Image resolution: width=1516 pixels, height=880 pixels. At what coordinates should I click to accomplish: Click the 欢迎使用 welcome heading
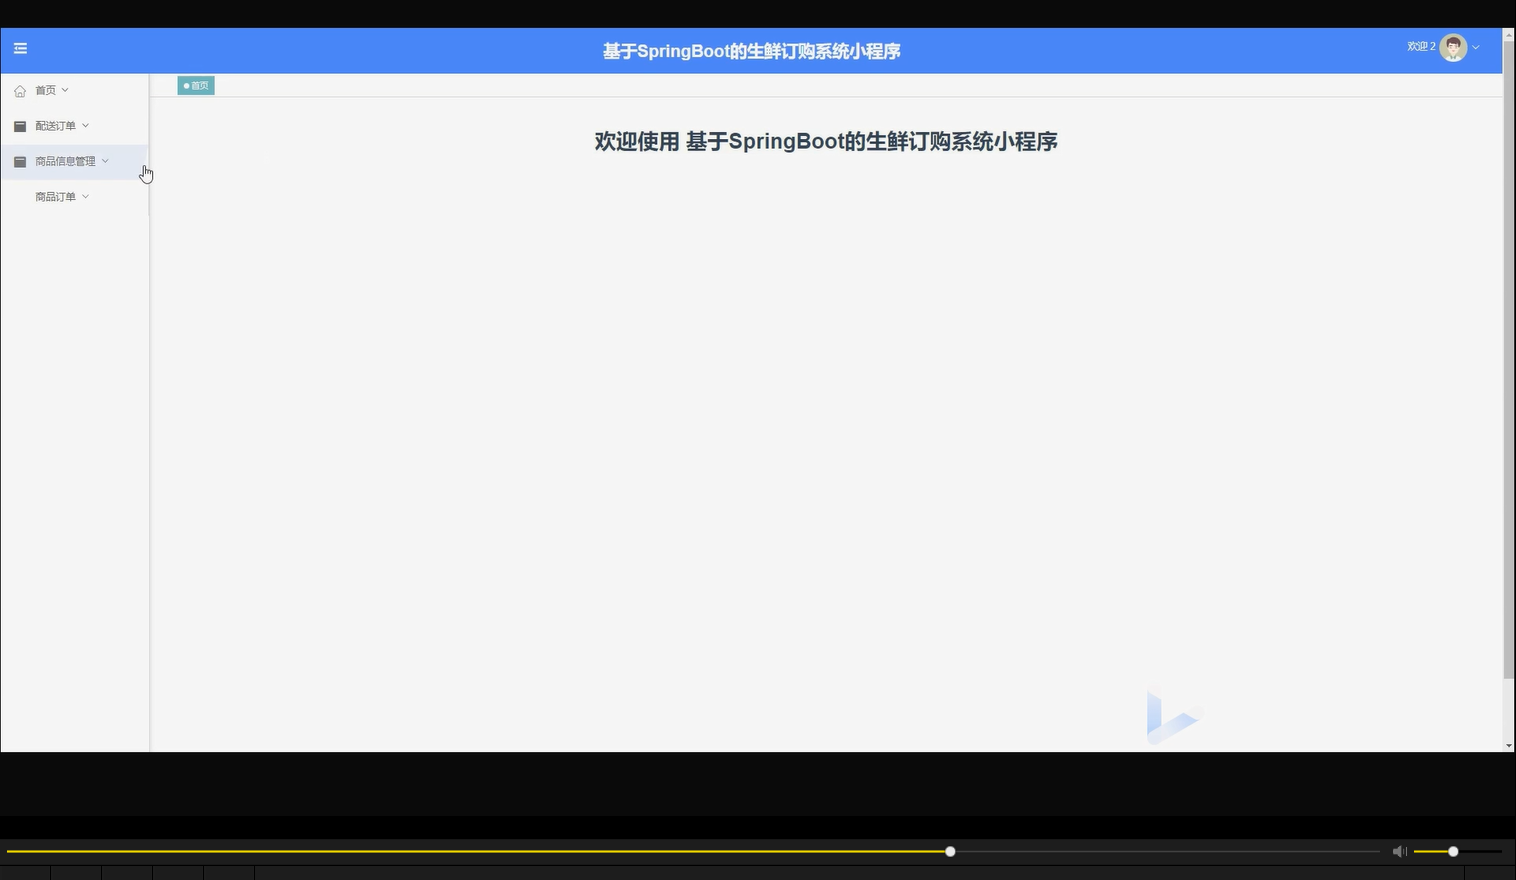pyautogui.click(x=826, y=142)
